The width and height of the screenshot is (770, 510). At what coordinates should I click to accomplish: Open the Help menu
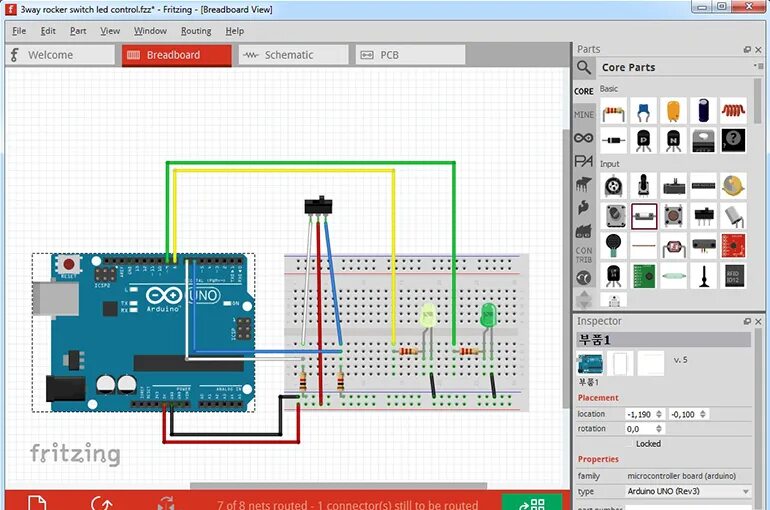pos(235,31)
